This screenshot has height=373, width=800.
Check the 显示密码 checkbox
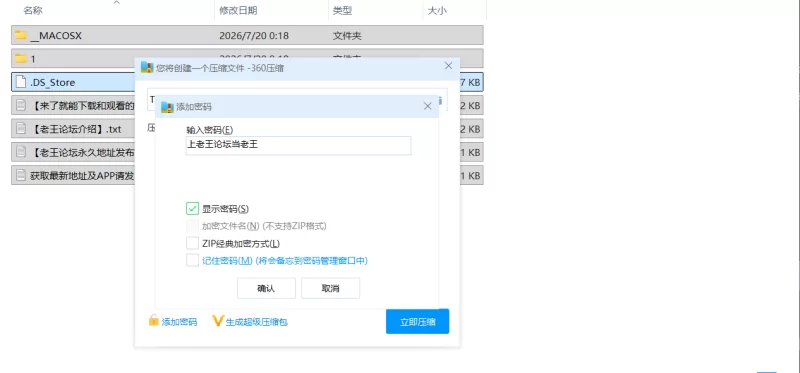[192, 208]
